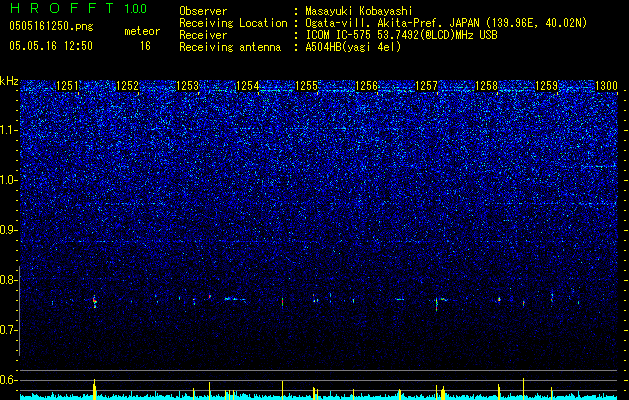Click the 1257 time marker
Image resolution: width=629 pixels, height=400 pixels.
click(x=426, y=85)
